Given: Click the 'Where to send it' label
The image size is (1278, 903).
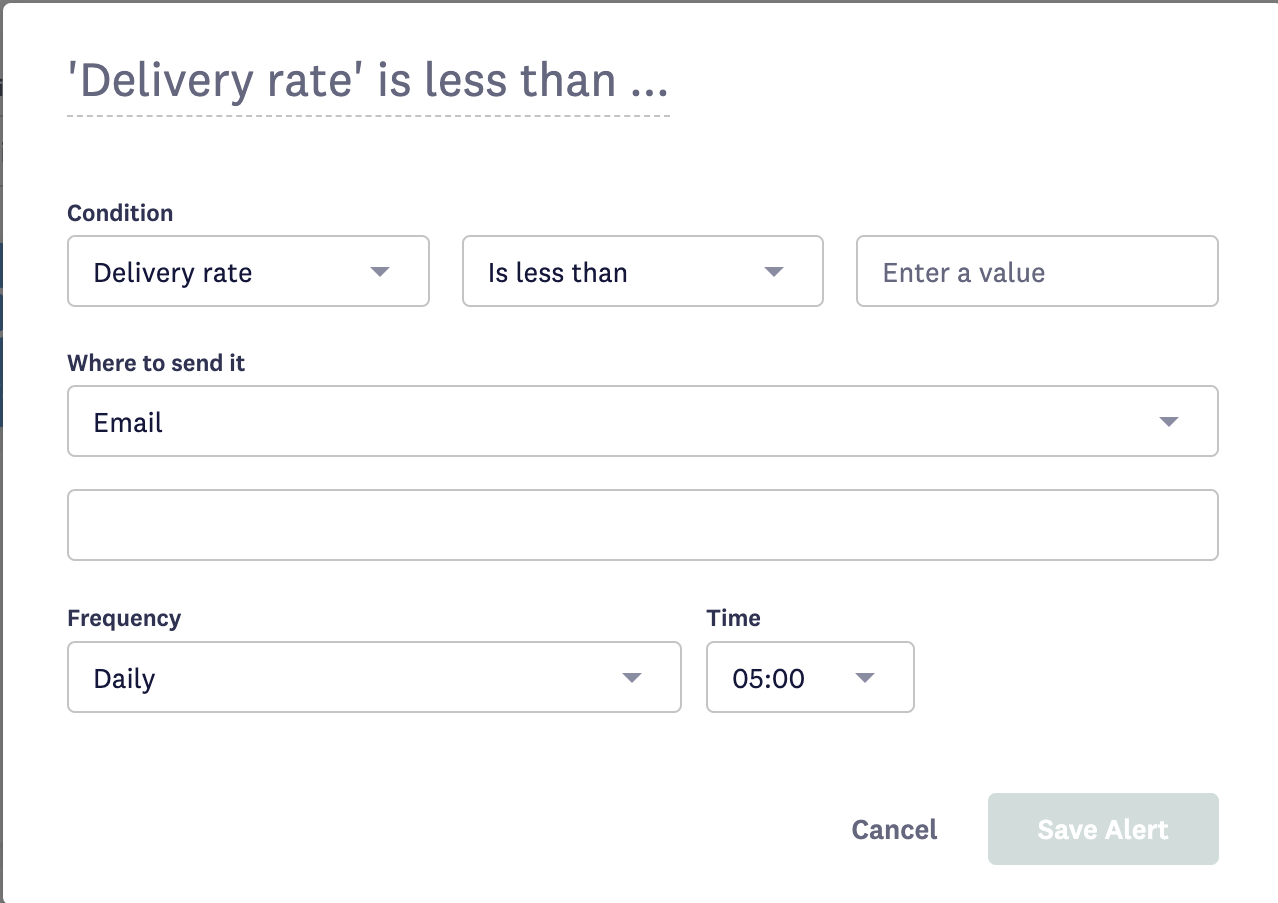Looking at the screenshot, I should (x=156, y=363).
